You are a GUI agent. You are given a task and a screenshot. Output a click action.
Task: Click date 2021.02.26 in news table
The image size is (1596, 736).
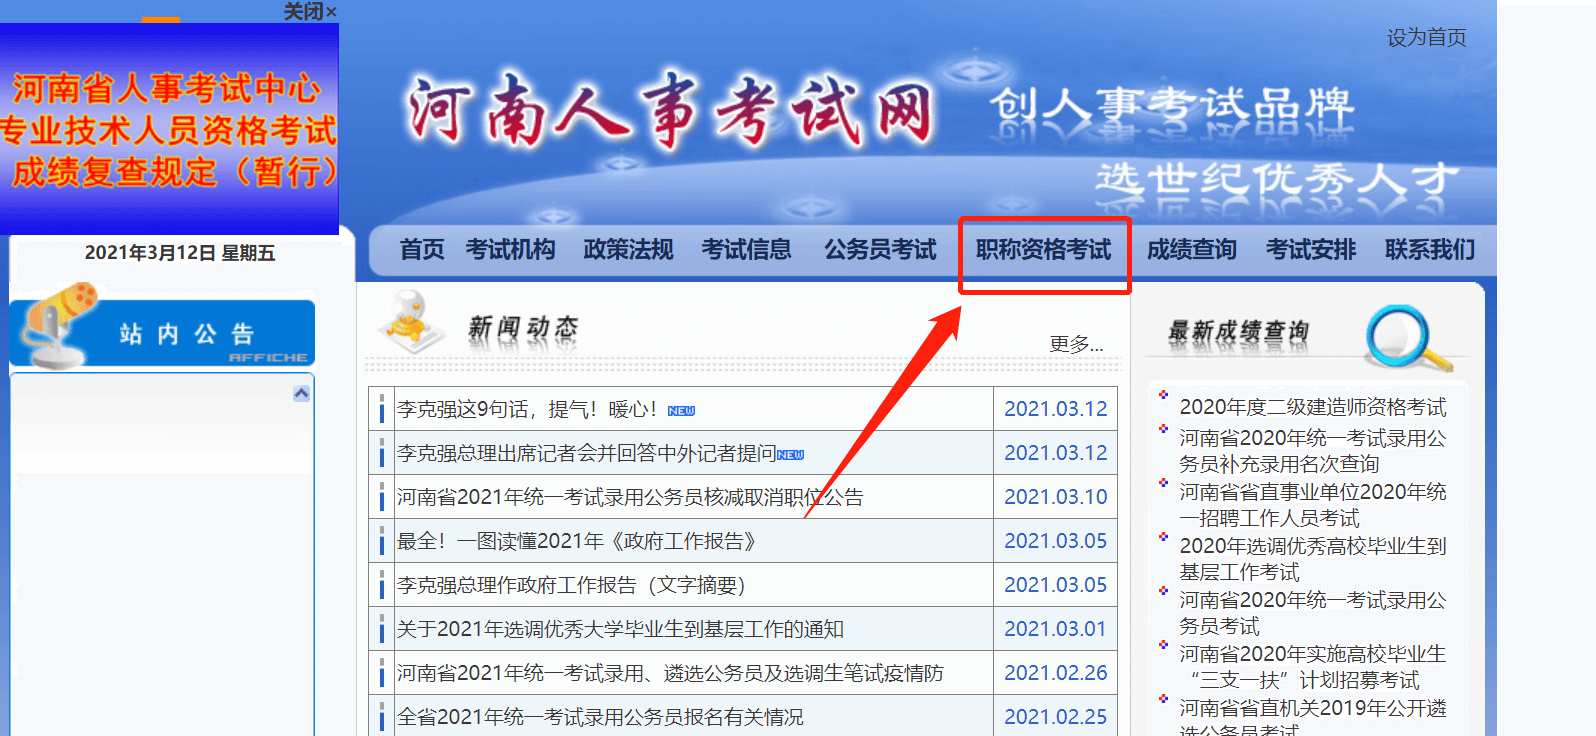click(1056, 673)
